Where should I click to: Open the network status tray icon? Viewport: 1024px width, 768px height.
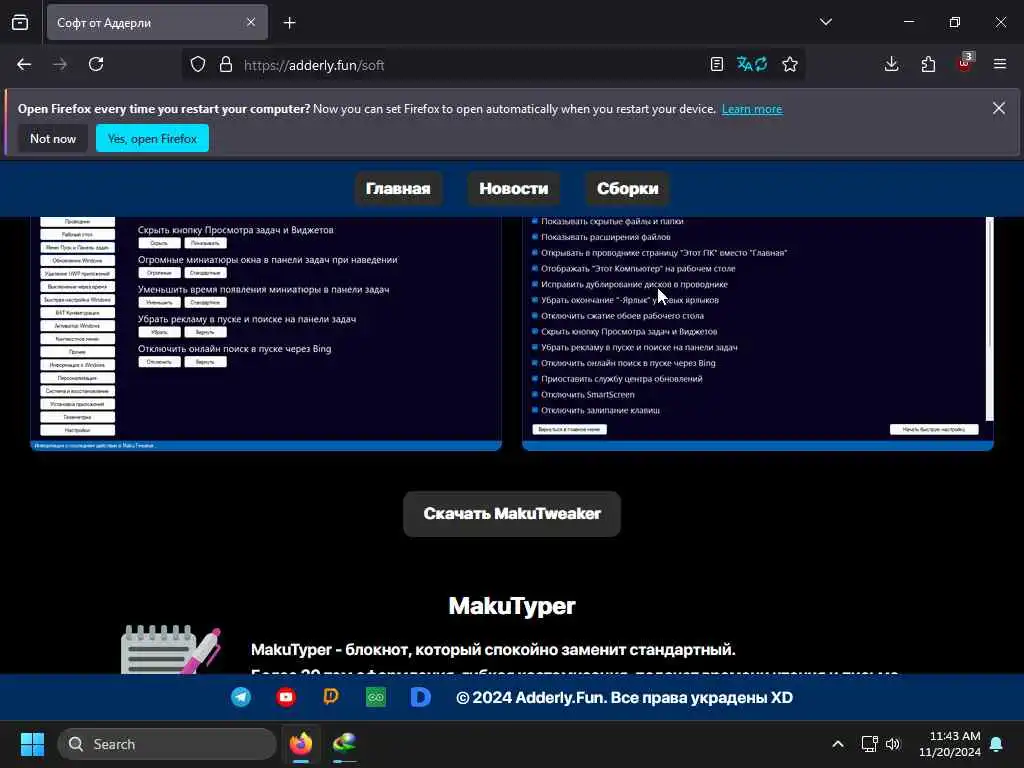tap(869, 744)
